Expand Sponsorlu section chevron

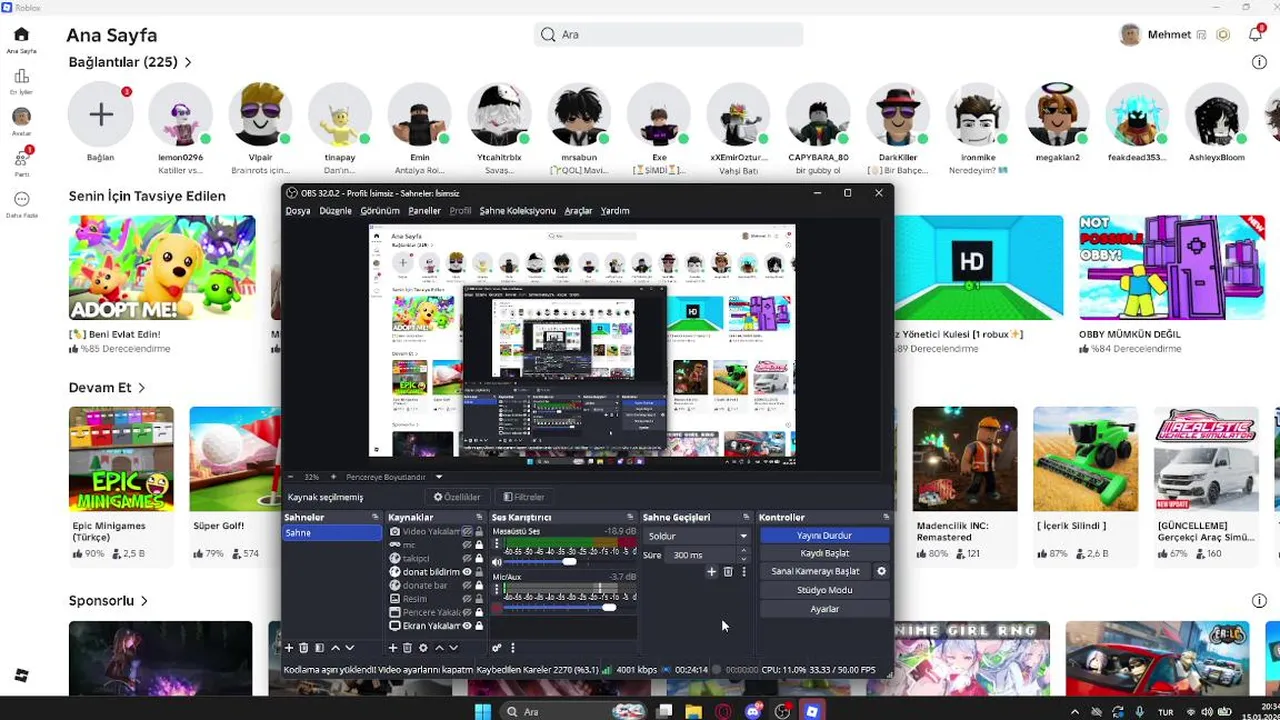[144, 601]
